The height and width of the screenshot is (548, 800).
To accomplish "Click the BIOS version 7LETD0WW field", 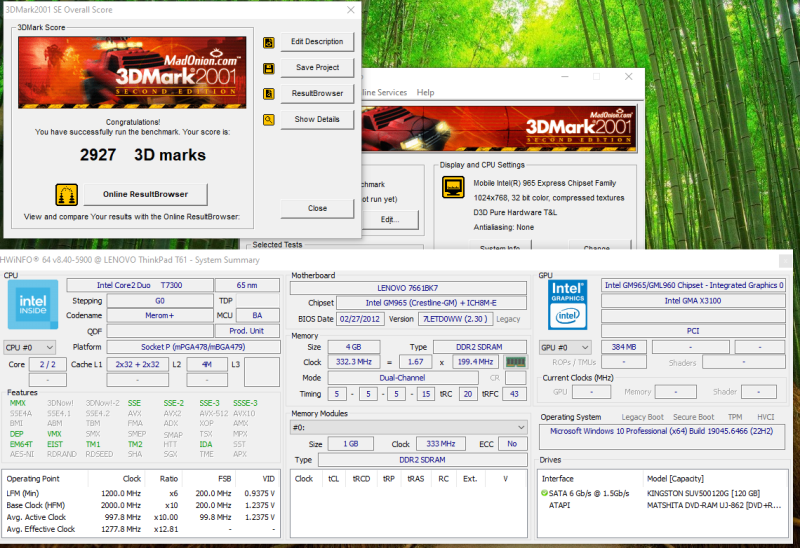I will pos(455,319).
